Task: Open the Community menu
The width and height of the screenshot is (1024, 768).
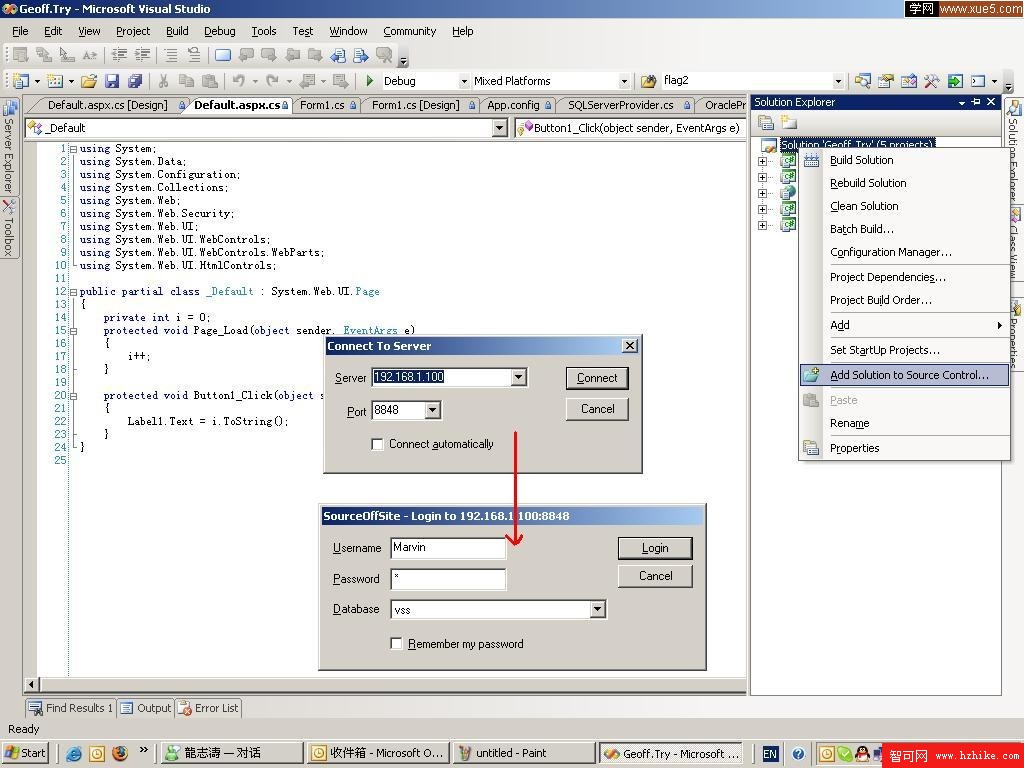Action: 409,31
